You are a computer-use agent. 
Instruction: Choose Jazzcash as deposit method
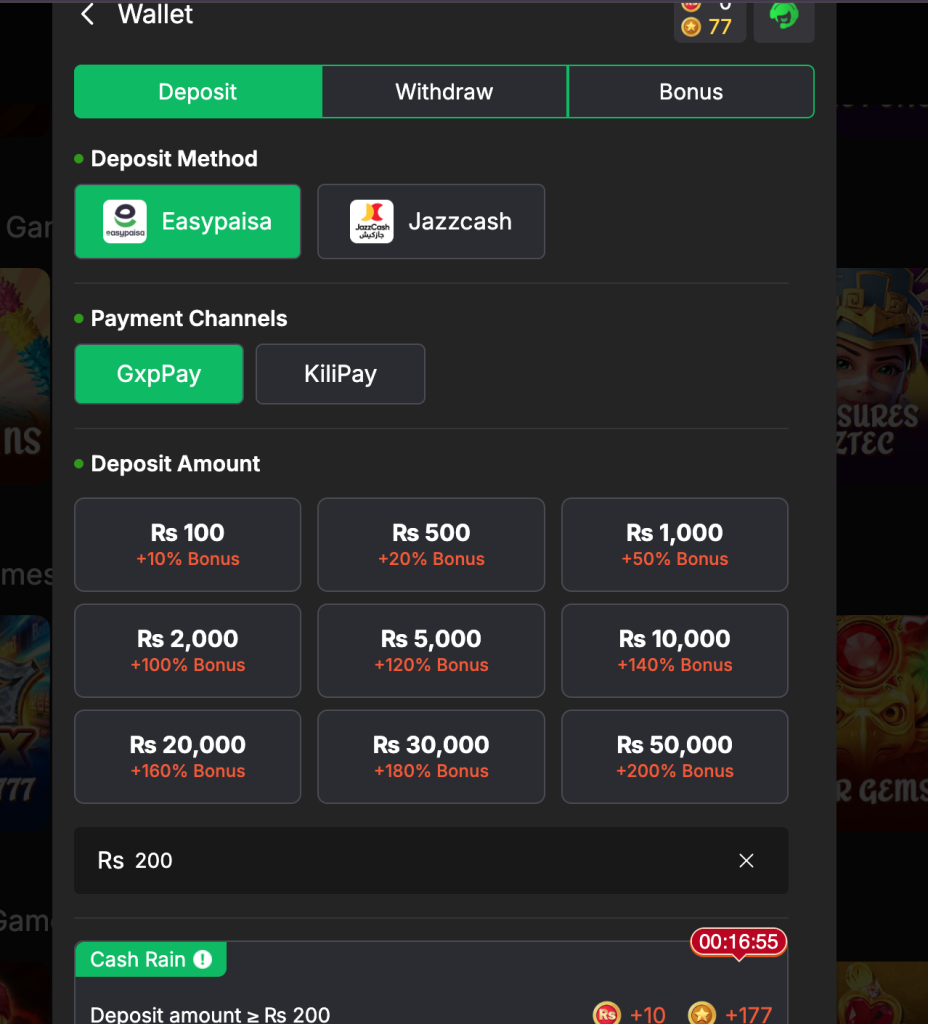(431, 221)
